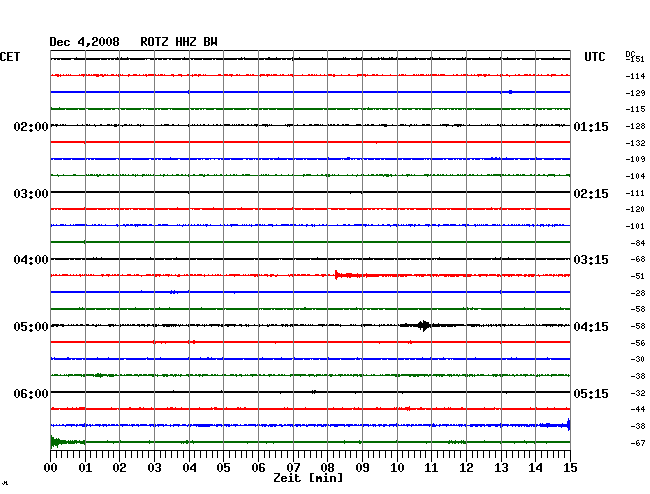Click the DC offset value "-115"
This screenshot has height=494, width=650.
point(635,109)
